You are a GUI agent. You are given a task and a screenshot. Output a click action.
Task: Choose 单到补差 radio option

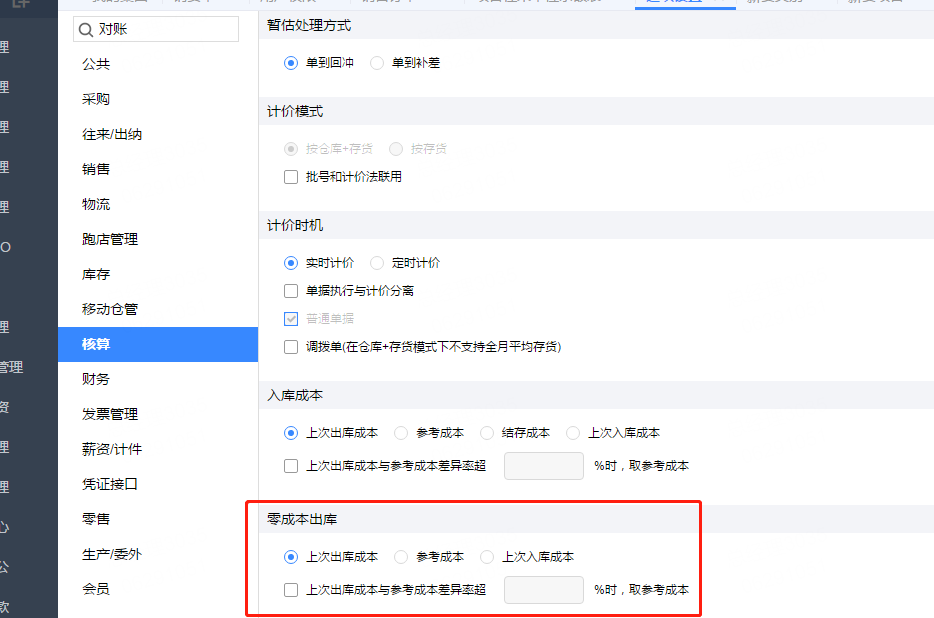tap(377, 63)
